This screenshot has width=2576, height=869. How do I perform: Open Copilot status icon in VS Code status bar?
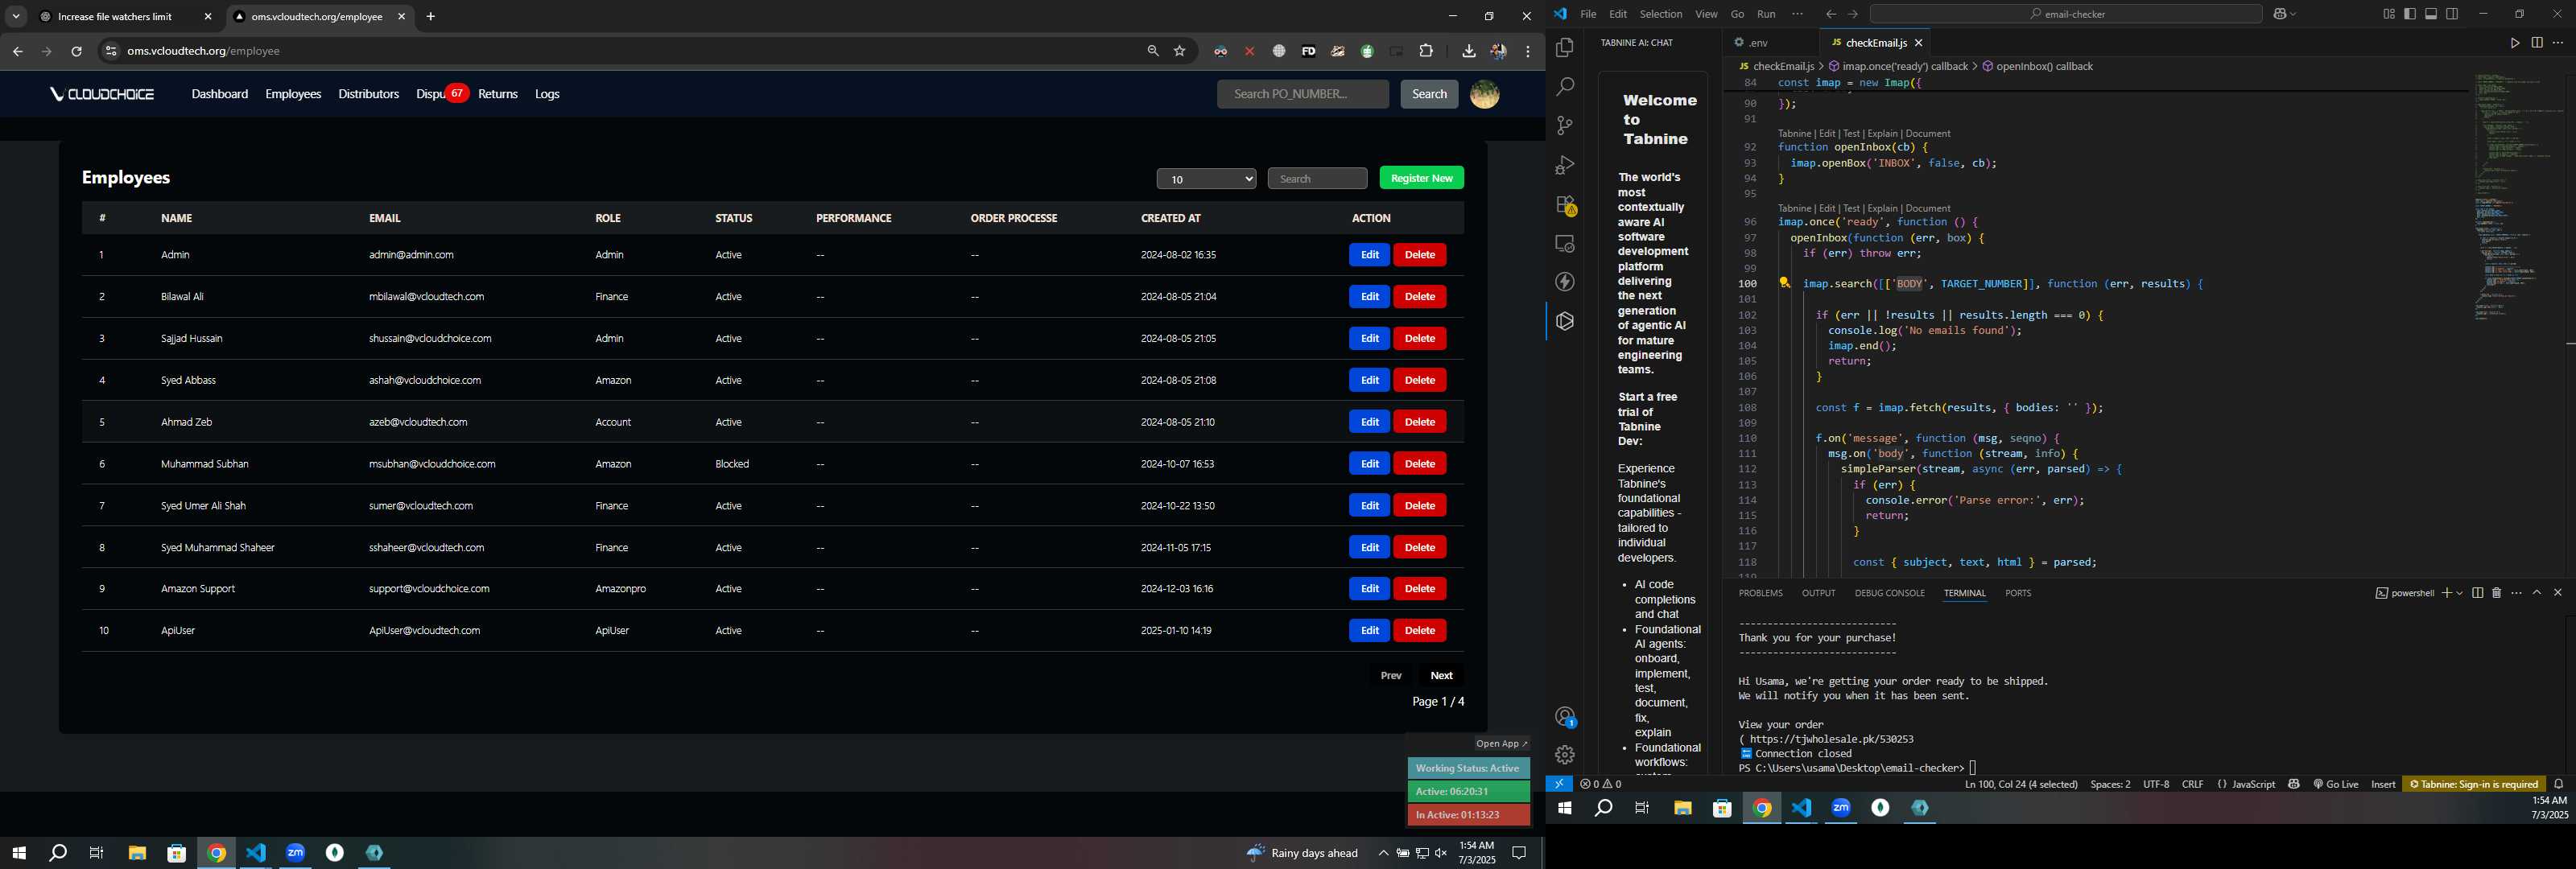pyautogui.click(x=2293, y=784)
